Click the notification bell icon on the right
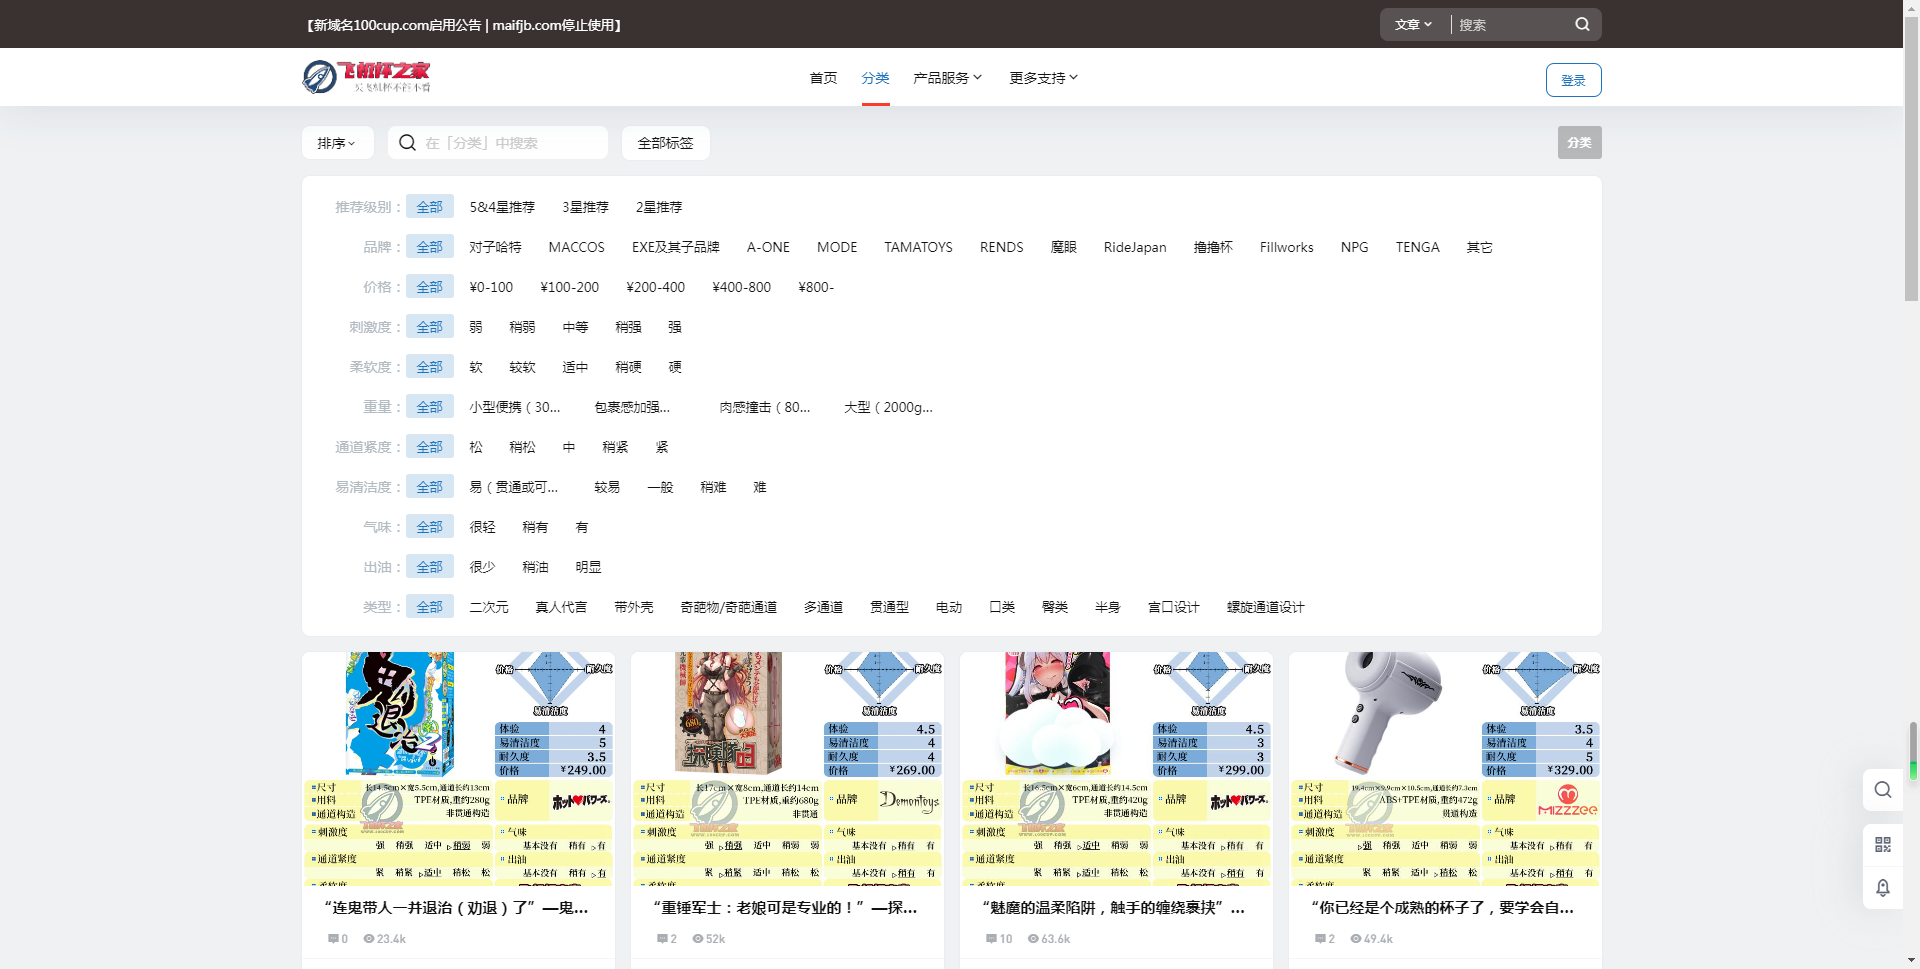The height and width of the screenshot is (969, 1920). coord(1884,889)
